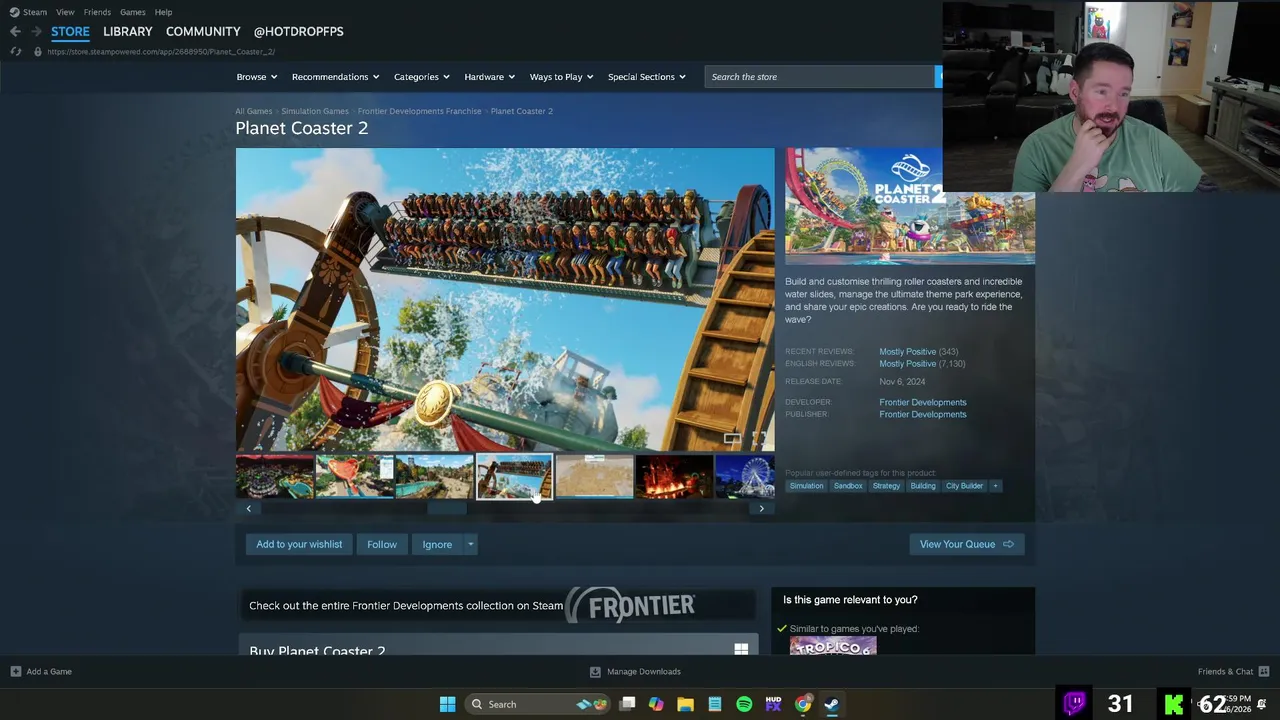
Task: Open the Frontier Developments publisher link
Action: click(923, 414)
